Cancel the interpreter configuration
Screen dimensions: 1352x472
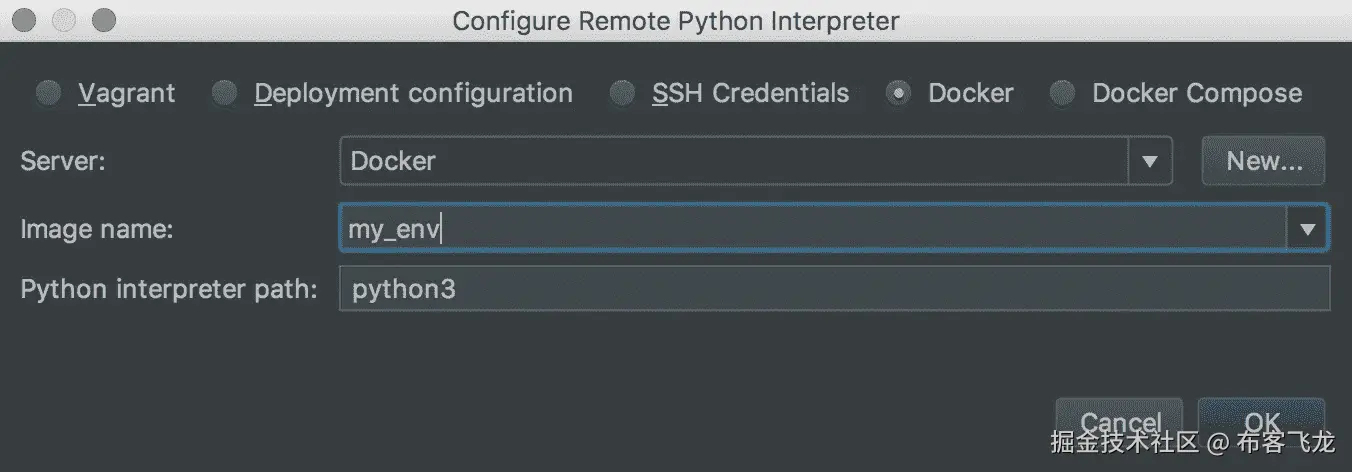coord(1120,423)
